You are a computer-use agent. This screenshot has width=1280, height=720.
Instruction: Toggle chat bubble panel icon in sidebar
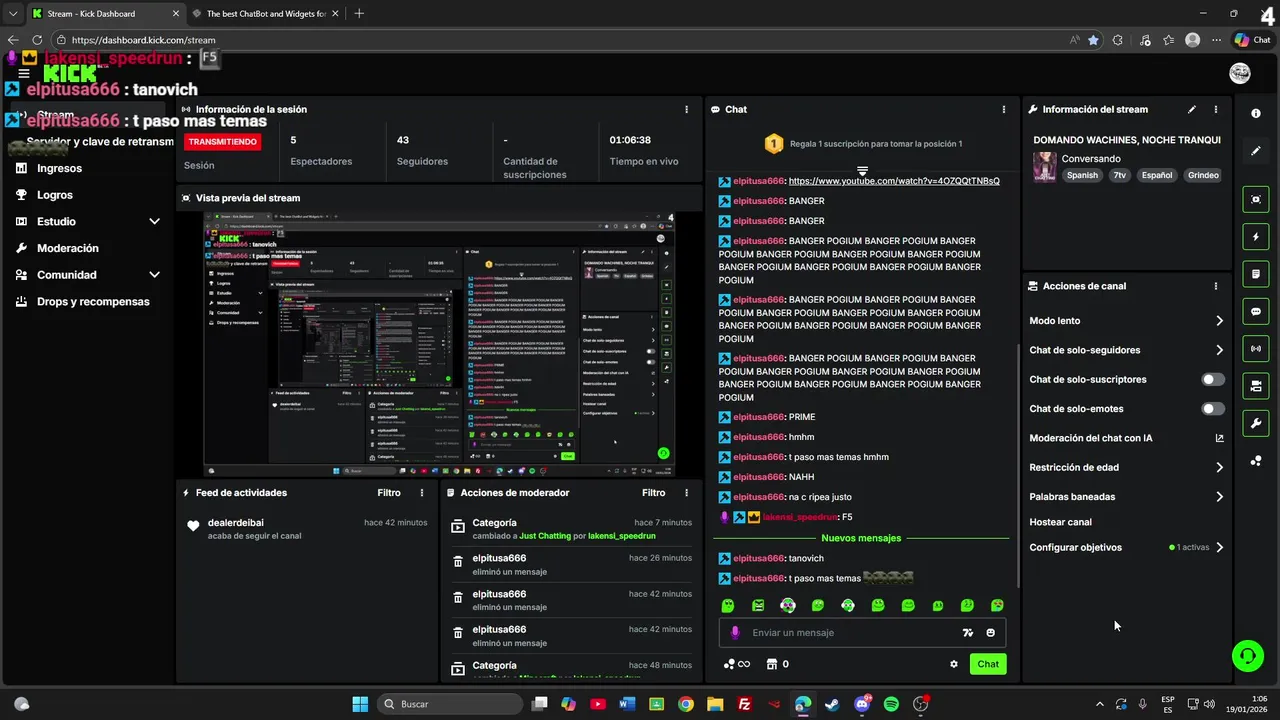[x=1256, y=311]
